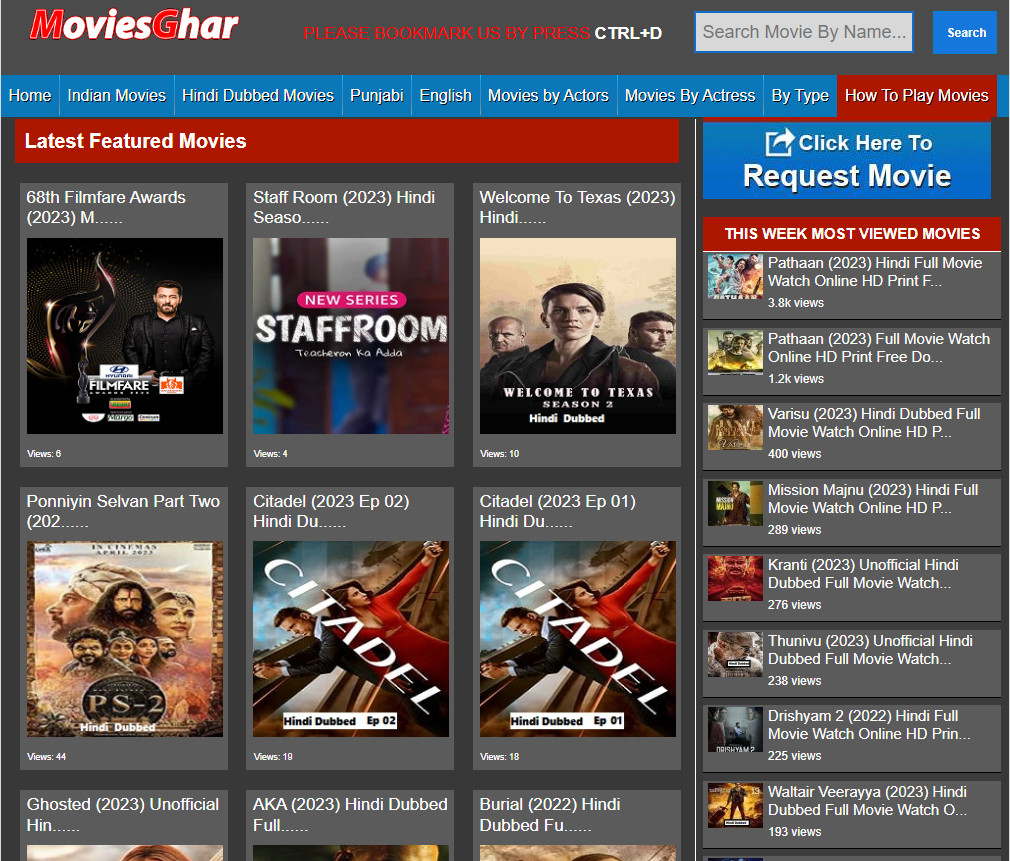1010x861 pixels.
Task: Click the Search Movie By Name field
Action: pyautogui.click(x=804, y=32)
